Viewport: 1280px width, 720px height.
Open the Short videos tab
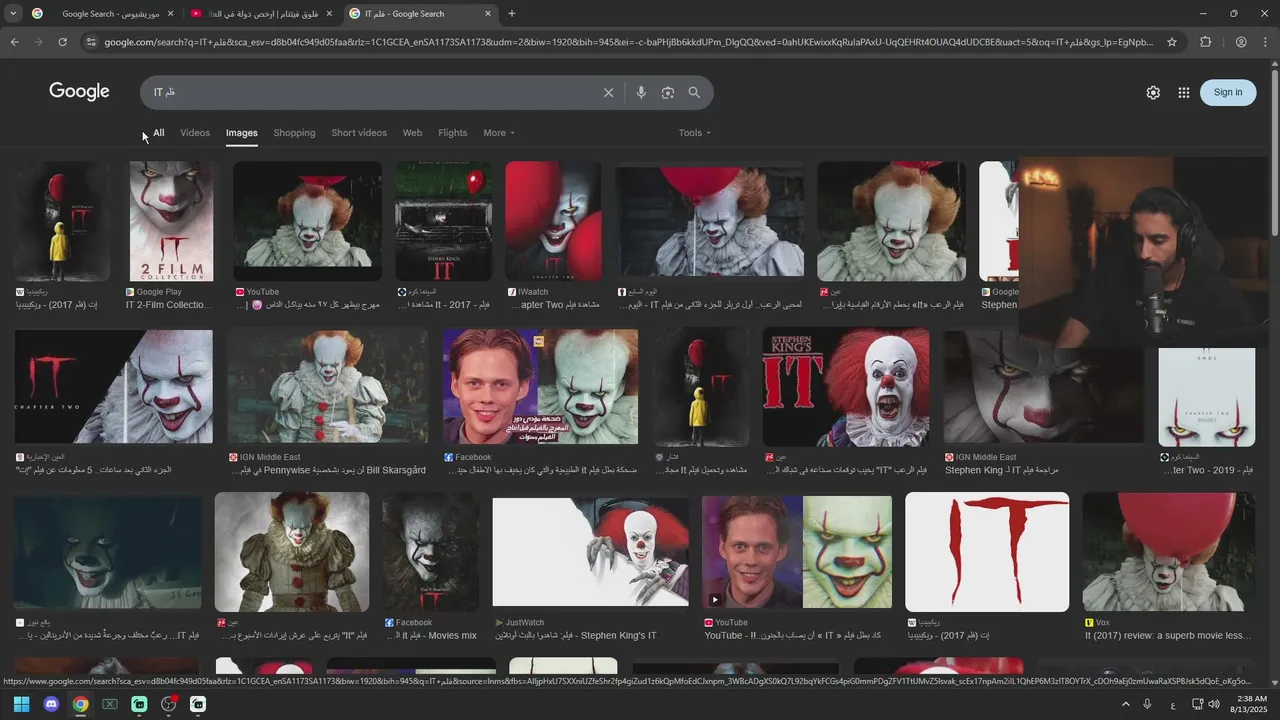pyautogui.click(x=359, y=133)
